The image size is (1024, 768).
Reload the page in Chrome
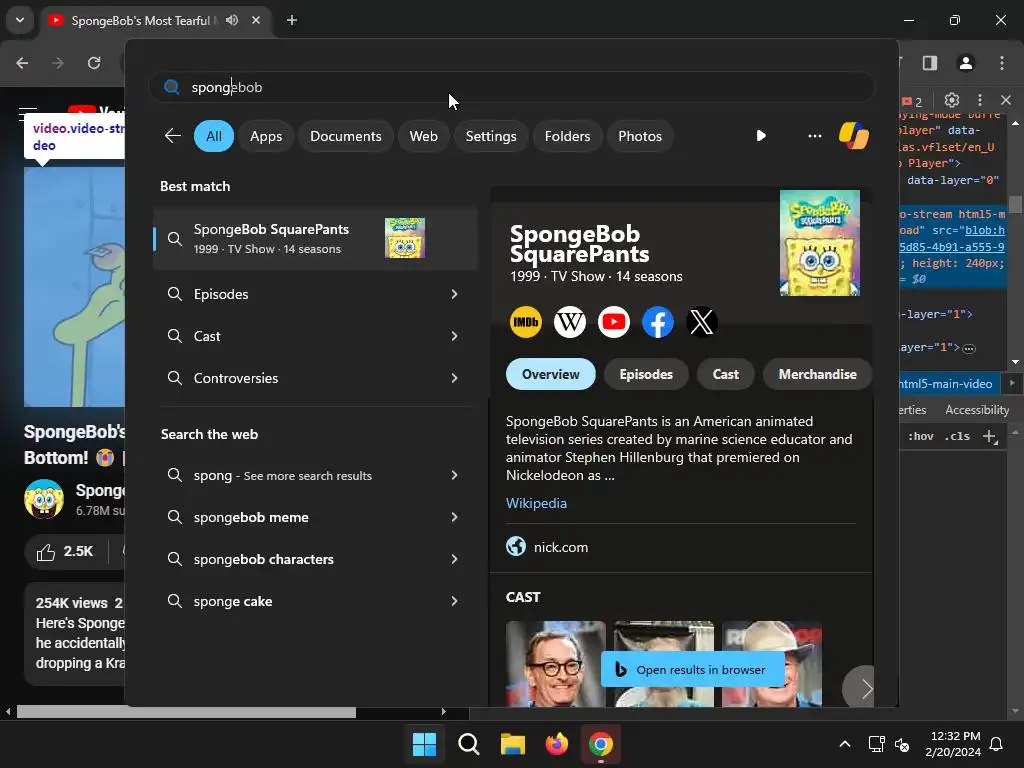click(94, 63)
